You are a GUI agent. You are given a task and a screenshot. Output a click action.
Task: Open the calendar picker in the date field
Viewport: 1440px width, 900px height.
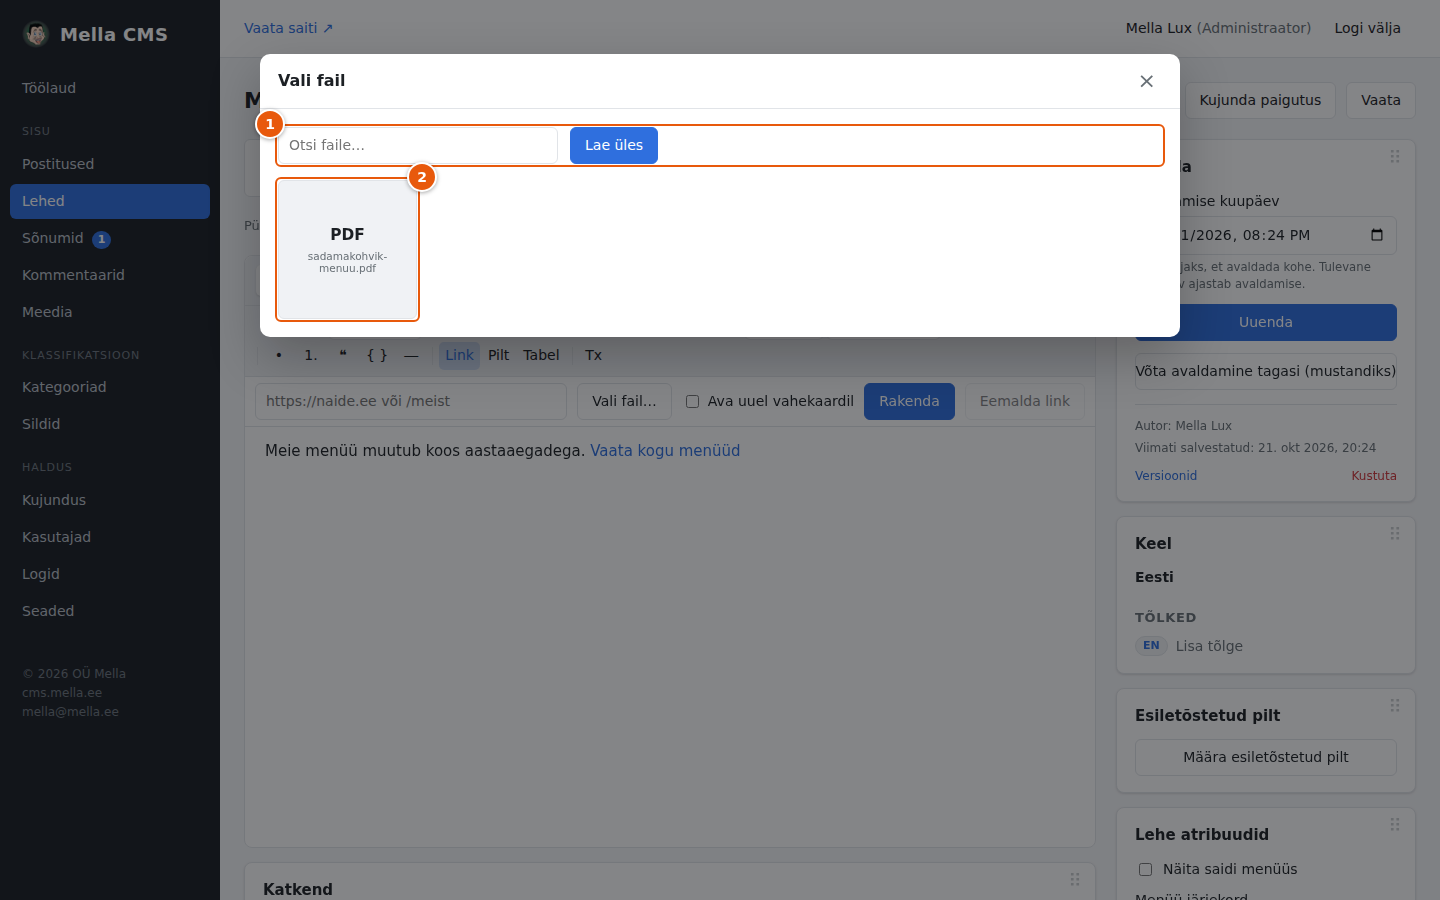click(x=1377, y=235)
